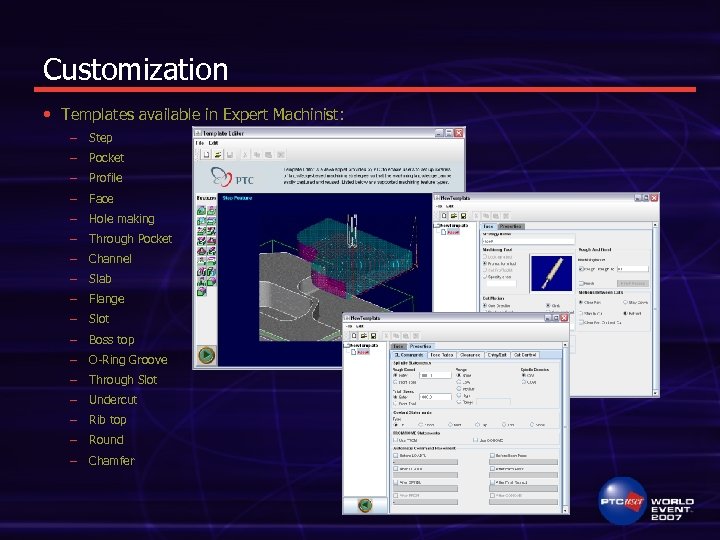Click Open folder icon in upper NewTemplate window
Viewport: 720px width, 540px height.
click(454, 215)
